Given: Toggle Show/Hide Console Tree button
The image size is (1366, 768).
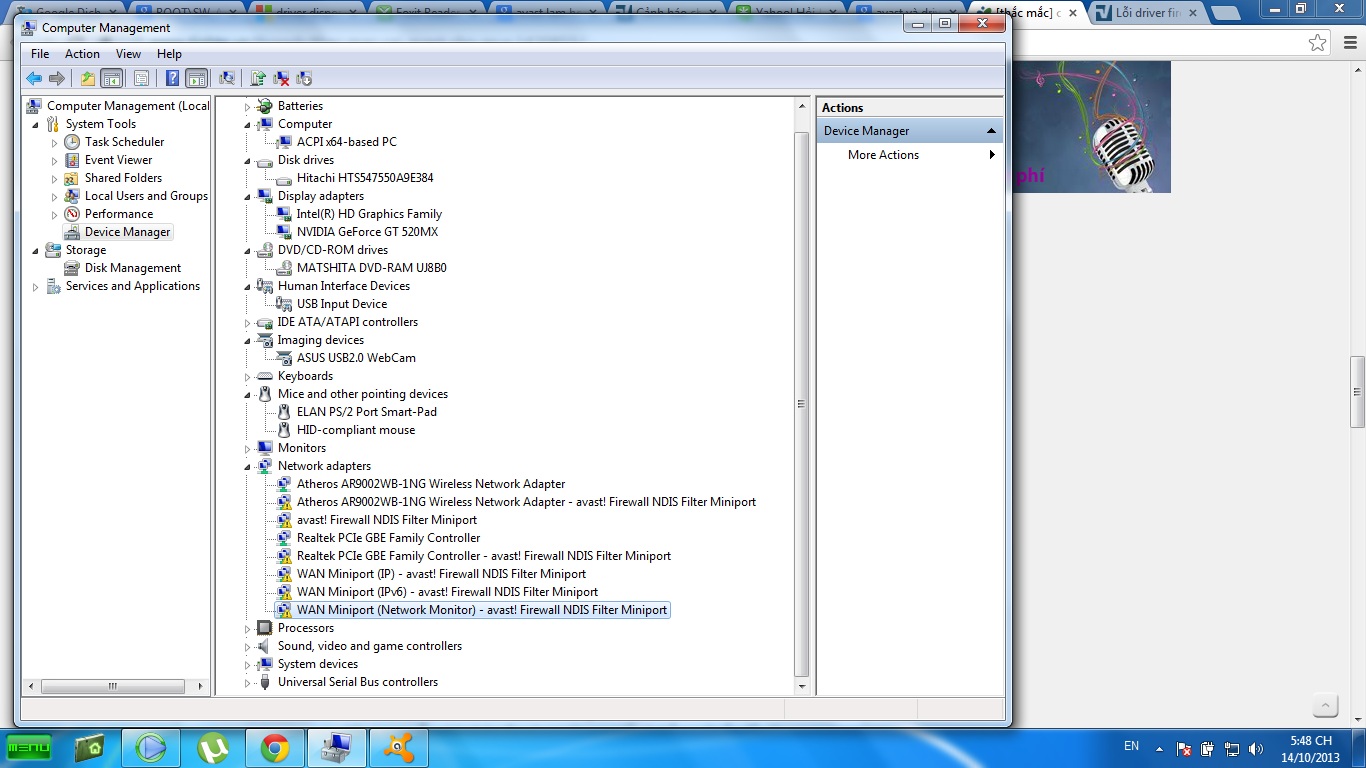Looking at the screenshot, I should pos(112,78).
